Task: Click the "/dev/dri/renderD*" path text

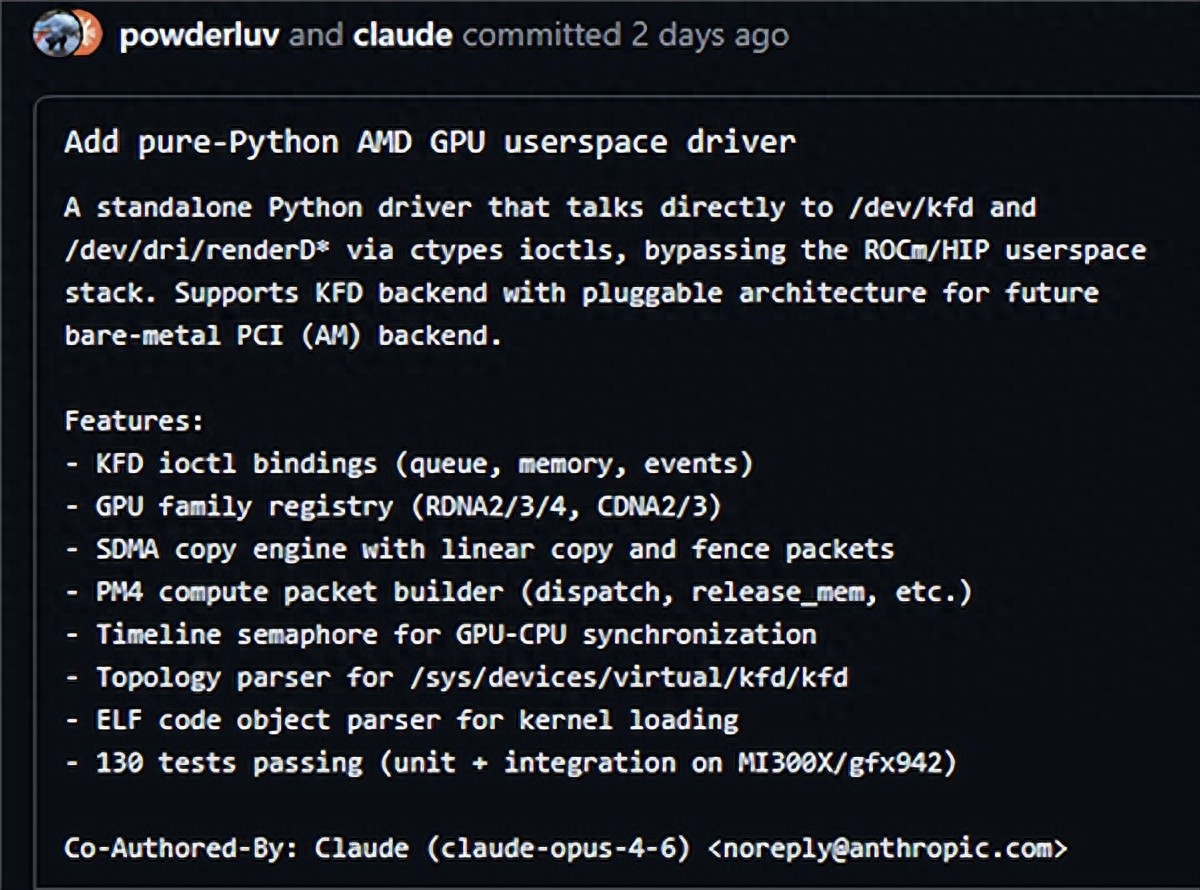Action: click(198, 251)
